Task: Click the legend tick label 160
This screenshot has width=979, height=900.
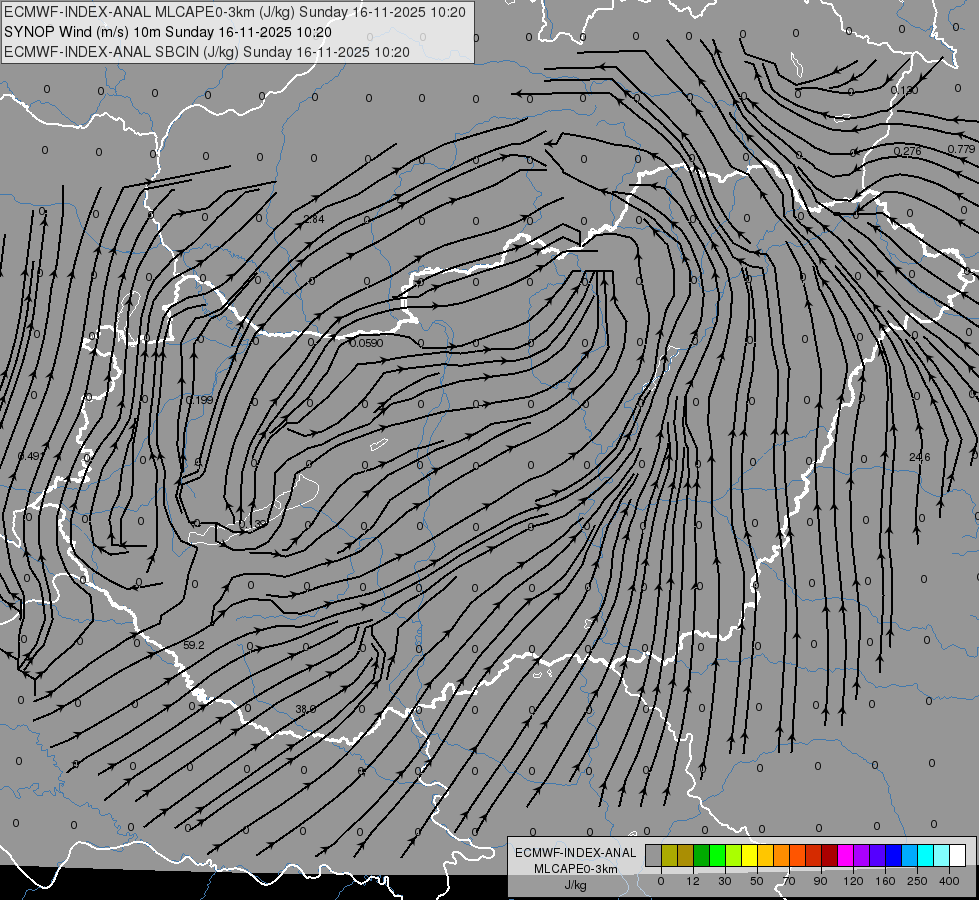Action: tap(885, 881)
